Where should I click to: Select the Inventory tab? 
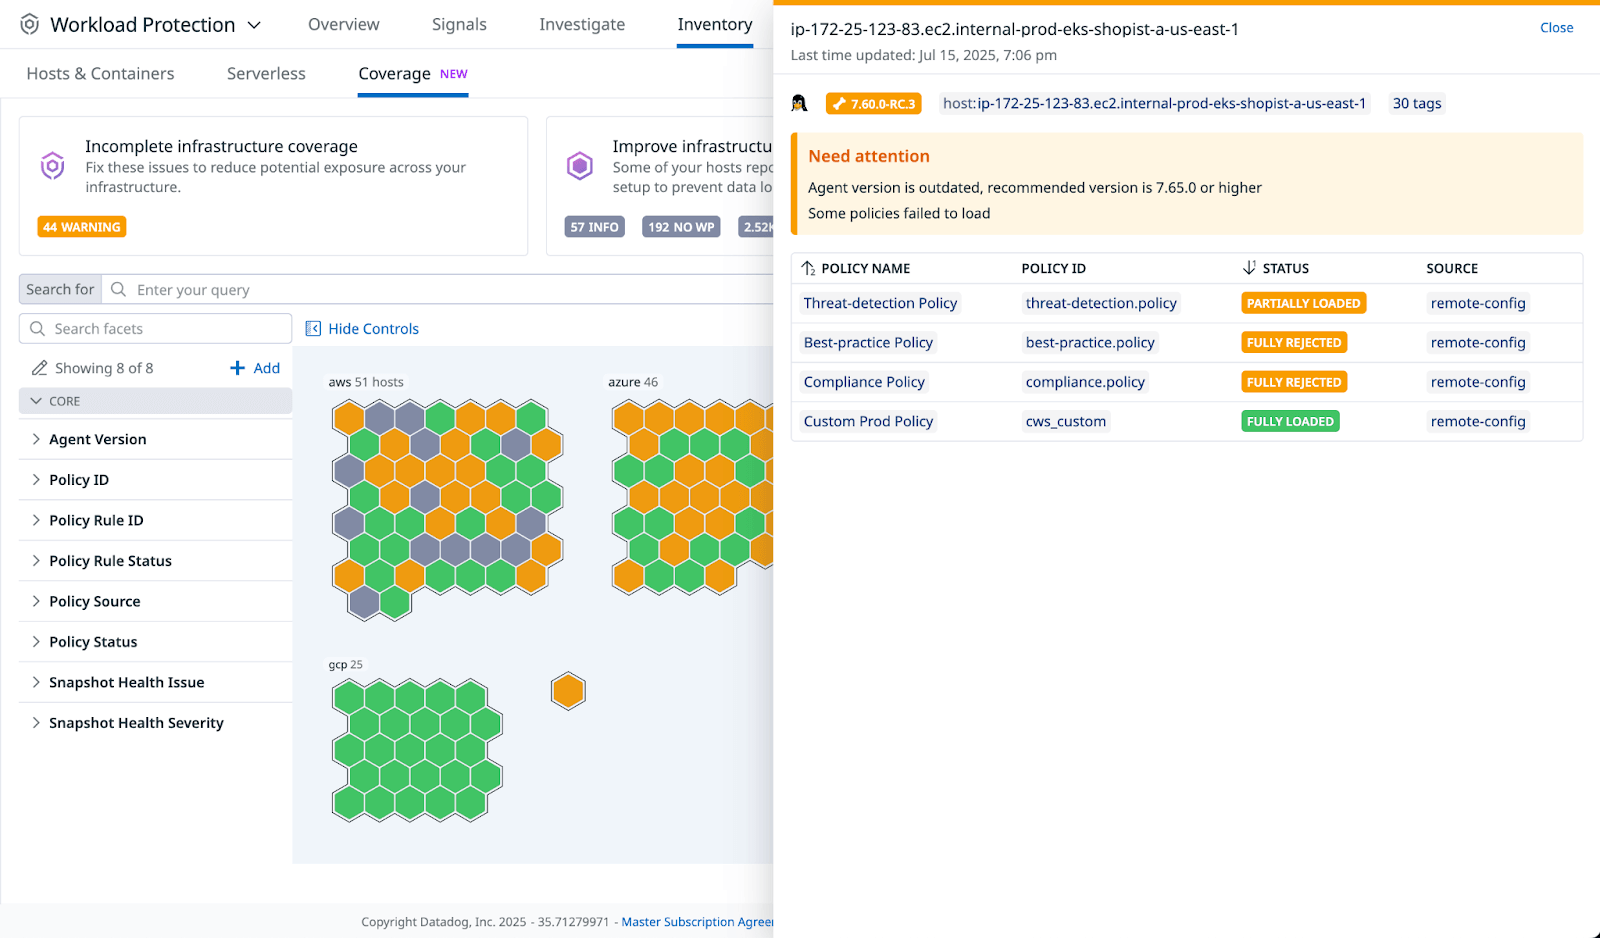(x=715, y=24)
